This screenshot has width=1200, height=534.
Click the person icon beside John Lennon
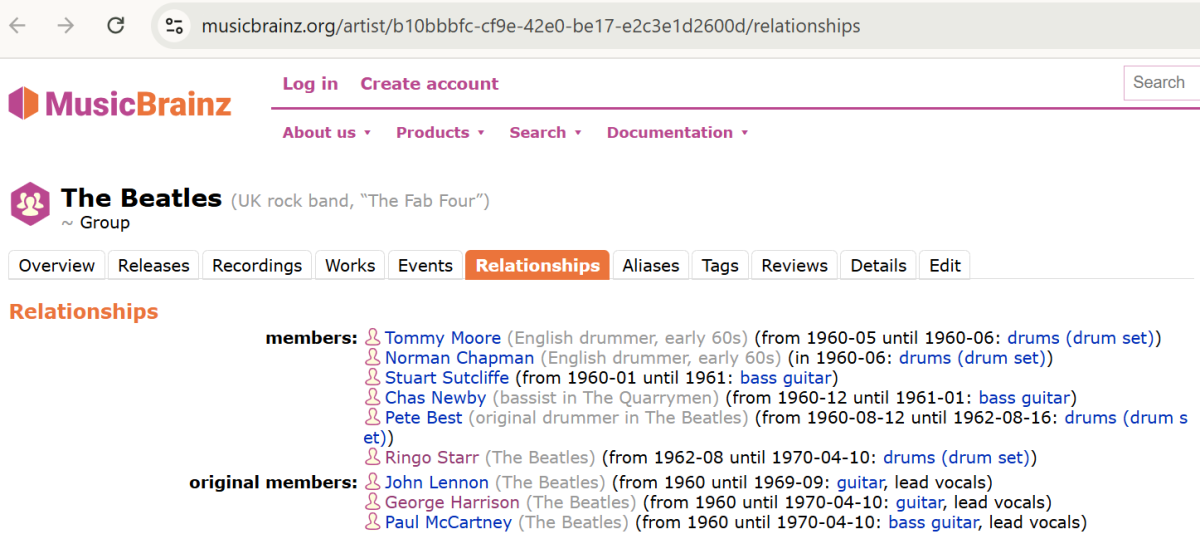[x=373, y=483]
